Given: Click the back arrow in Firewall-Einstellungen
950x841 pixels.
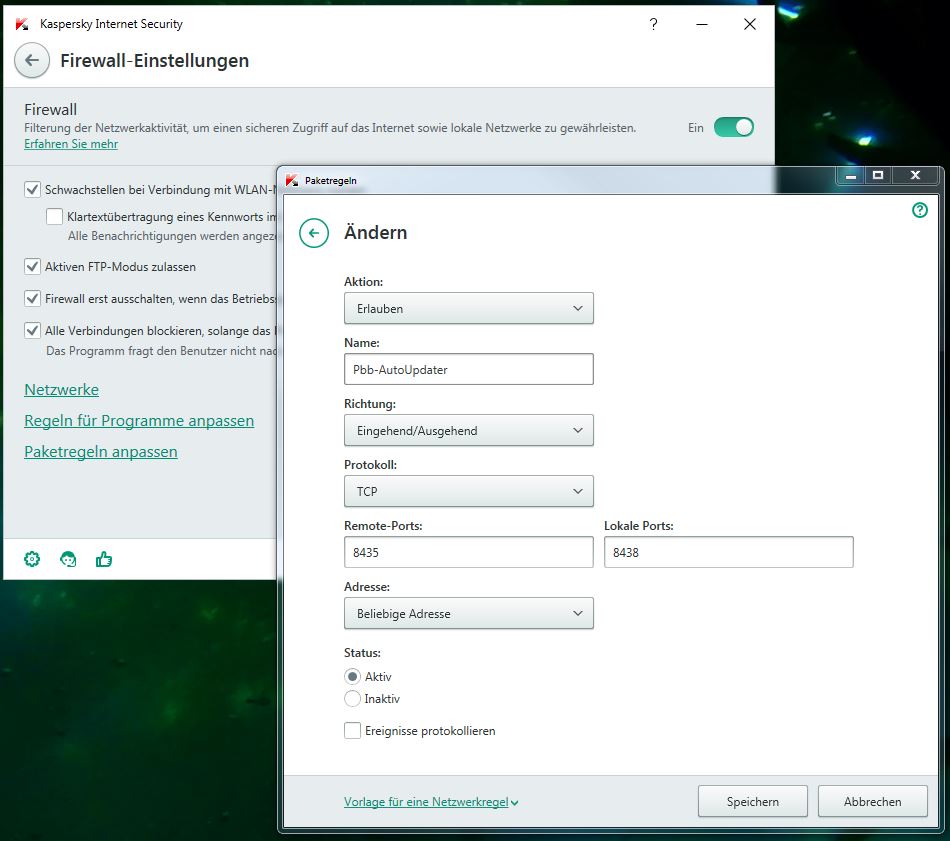Looking at the screenshot, I should pos(32,60).
